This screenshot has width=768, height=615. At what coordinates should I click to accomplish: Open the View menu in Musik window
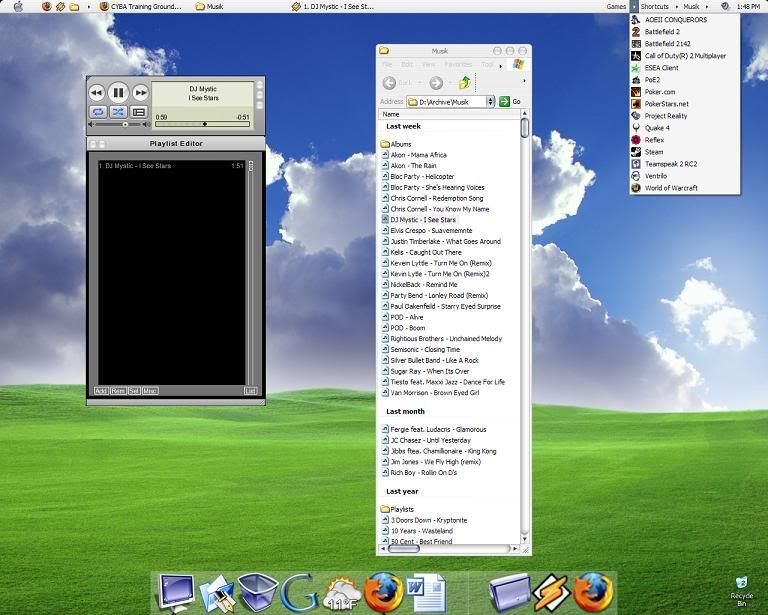pyautogui.click(x=428, y=65)
